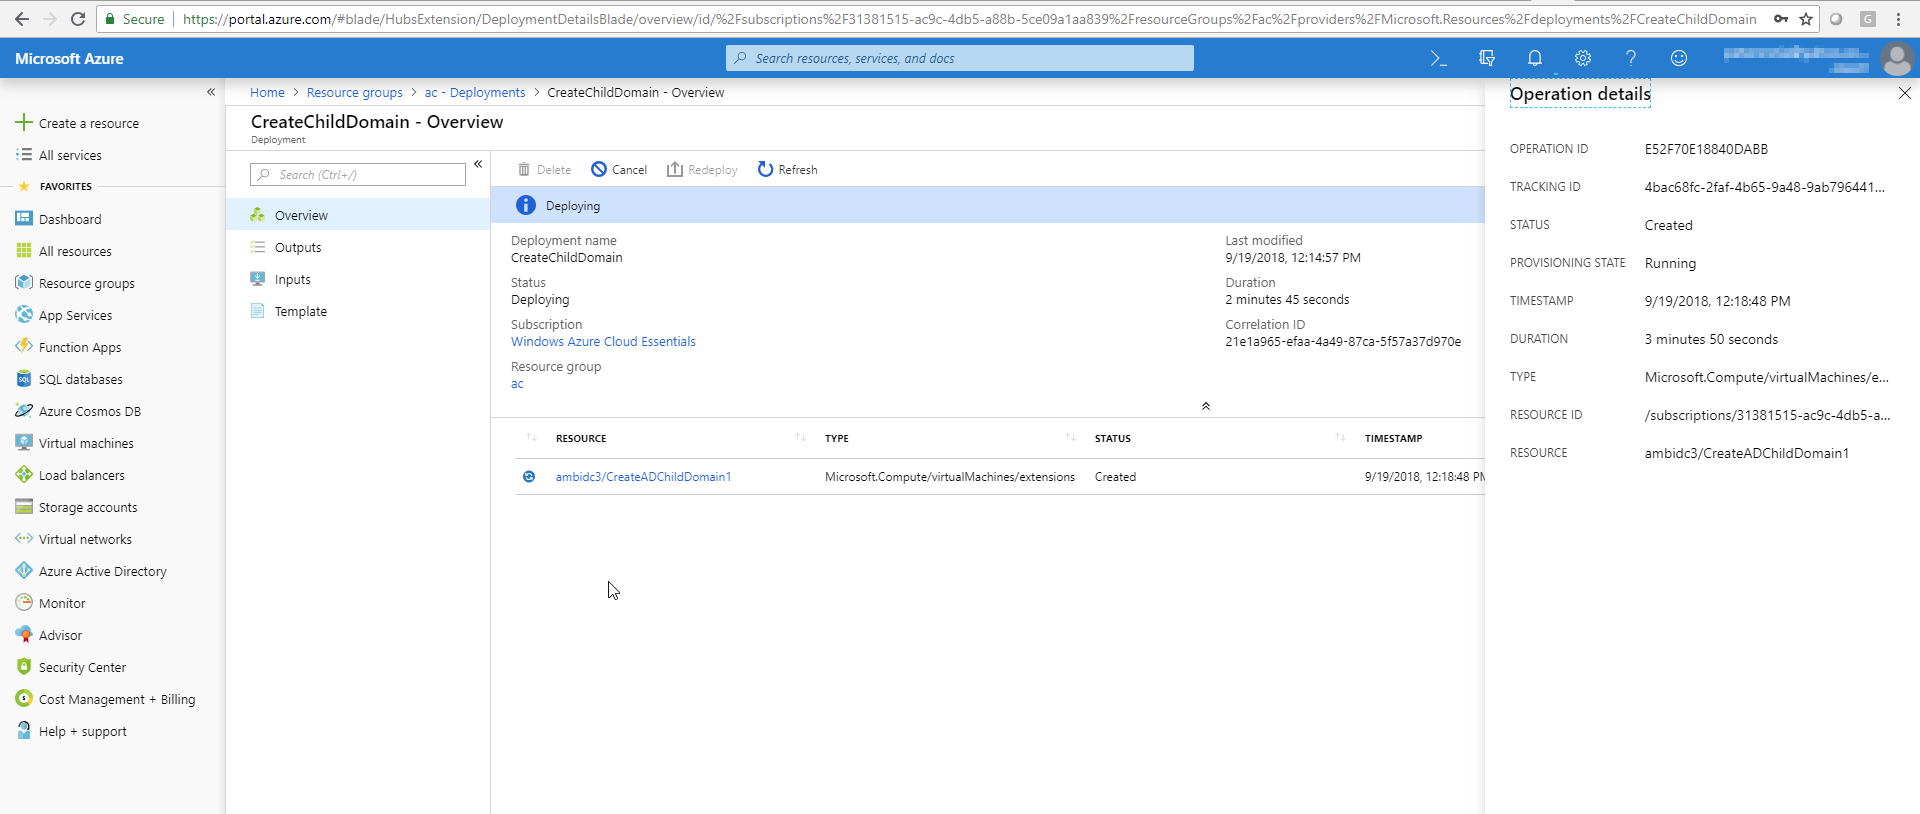Click the Resource groups cube icon
This screenshot has height=814, width=1920.
tap(24, 282)
